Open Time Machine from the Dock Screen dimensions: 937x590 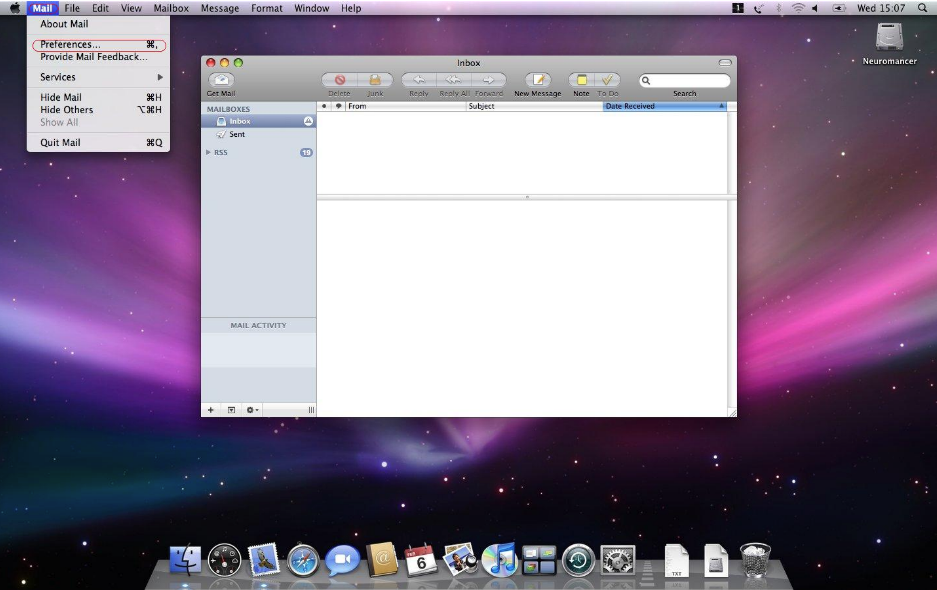(578, 561)
